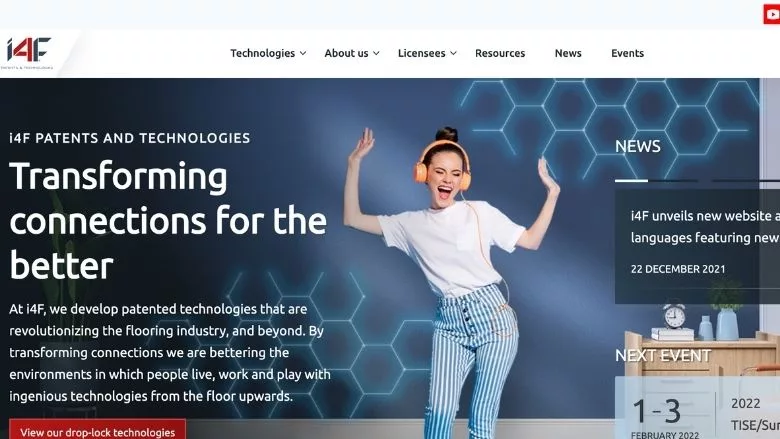Select Licensees in the navigation bar
Screen dimensions: 780x439
coord(421,53)
